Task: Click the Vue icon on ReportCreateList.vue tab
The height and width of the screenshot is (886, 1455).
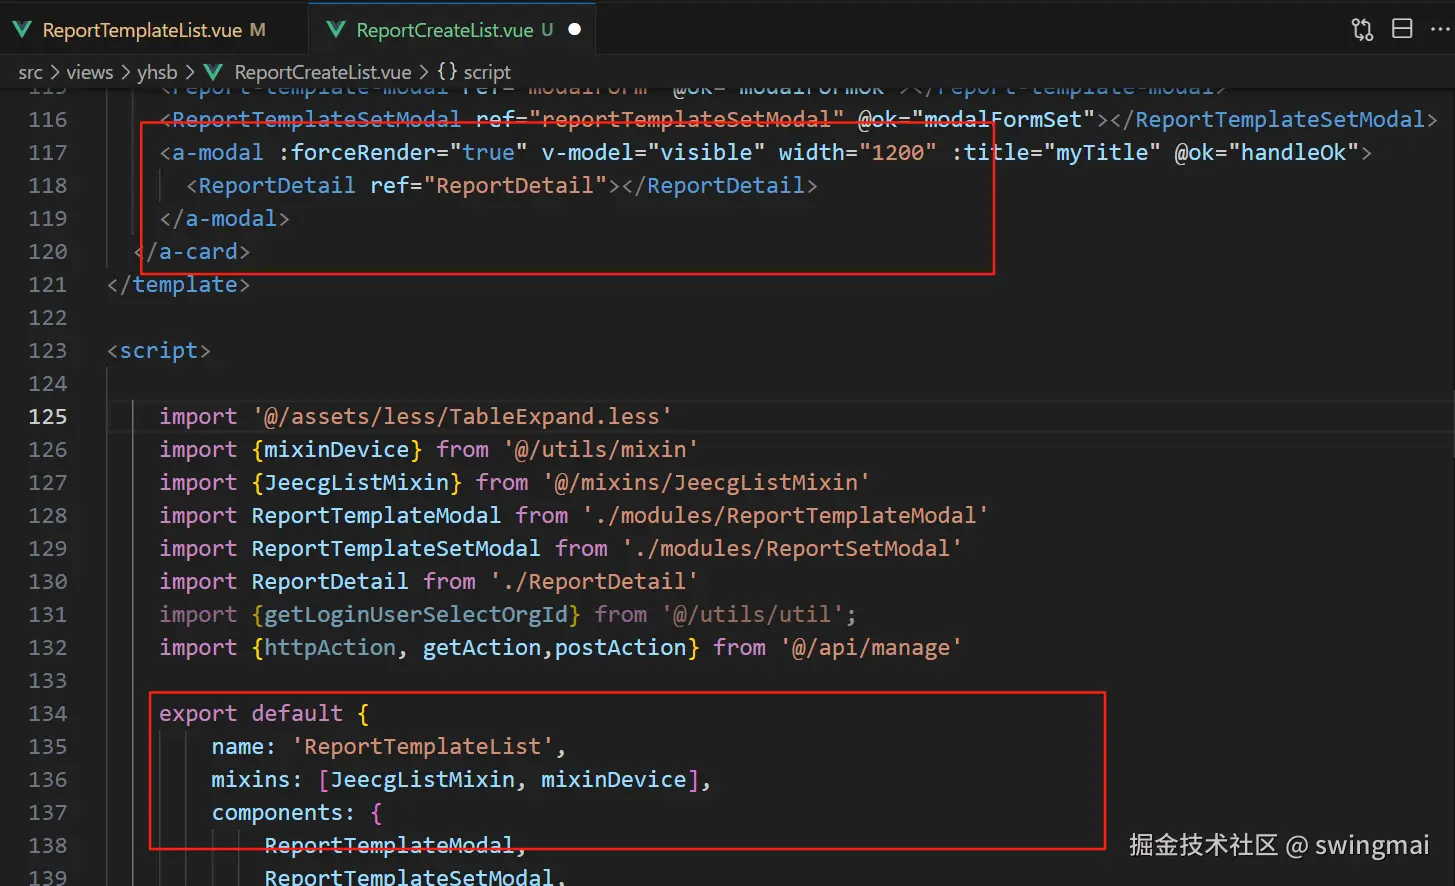Action: click(336, 30)
